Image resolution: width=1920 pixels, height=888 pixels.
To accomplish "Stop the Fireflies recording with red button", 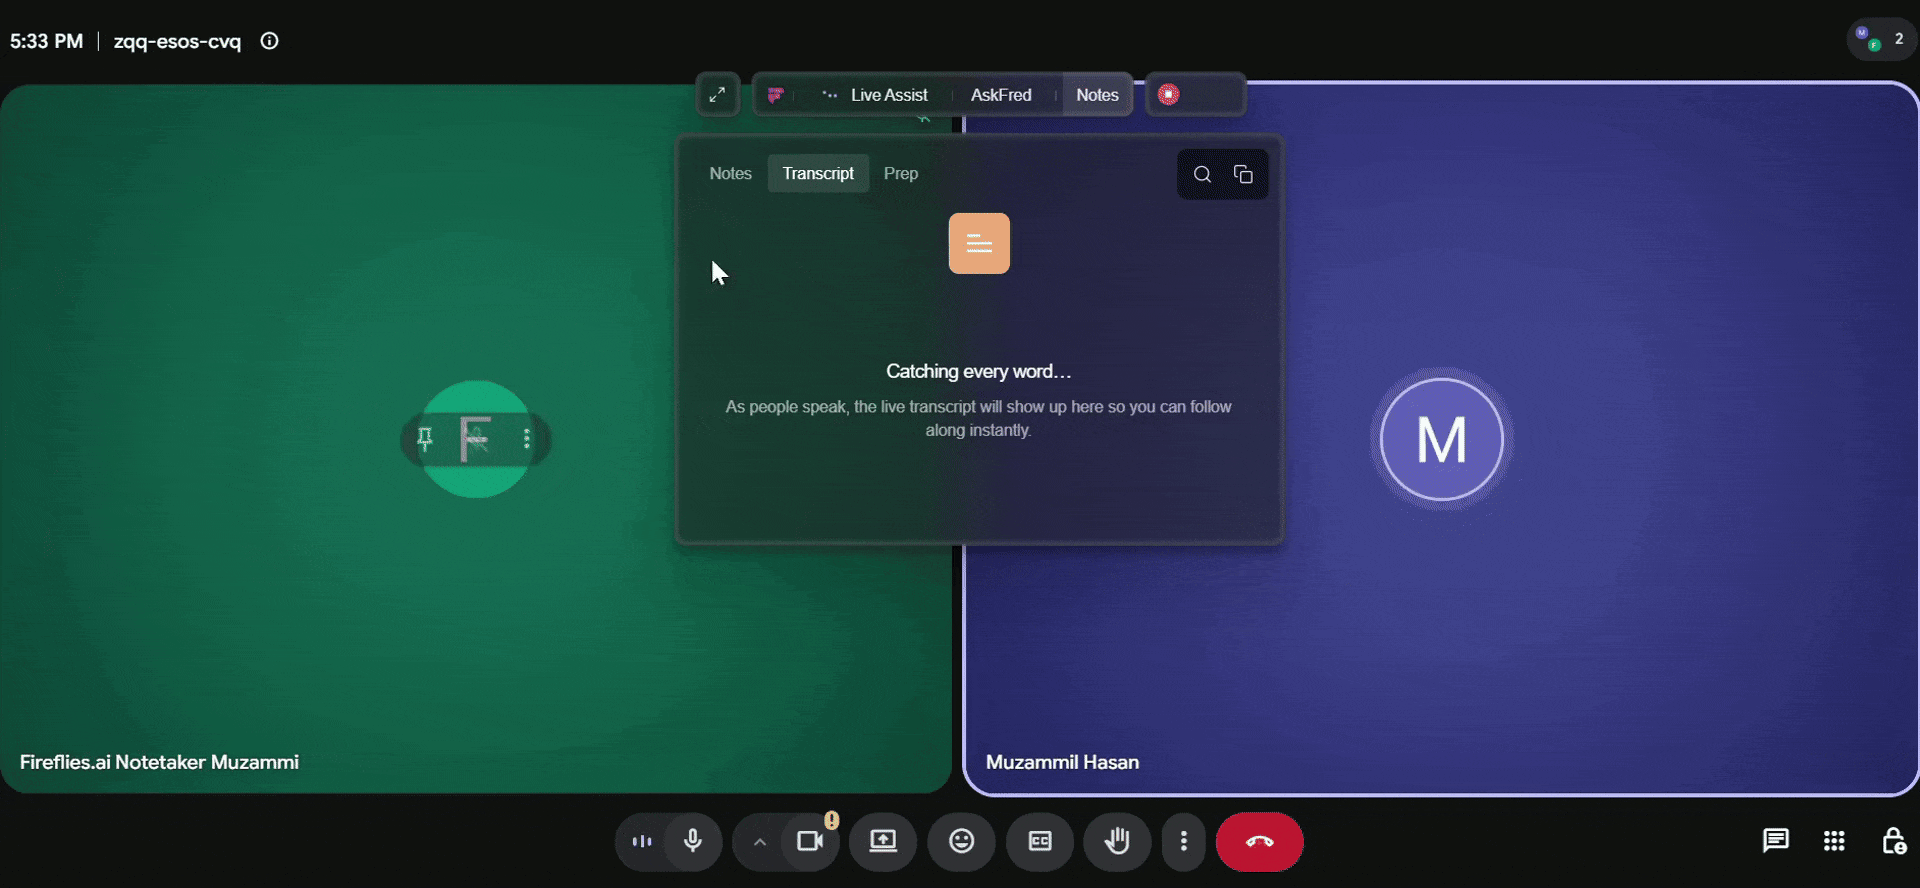I will pyautogui.click(x=1168, y=95).
